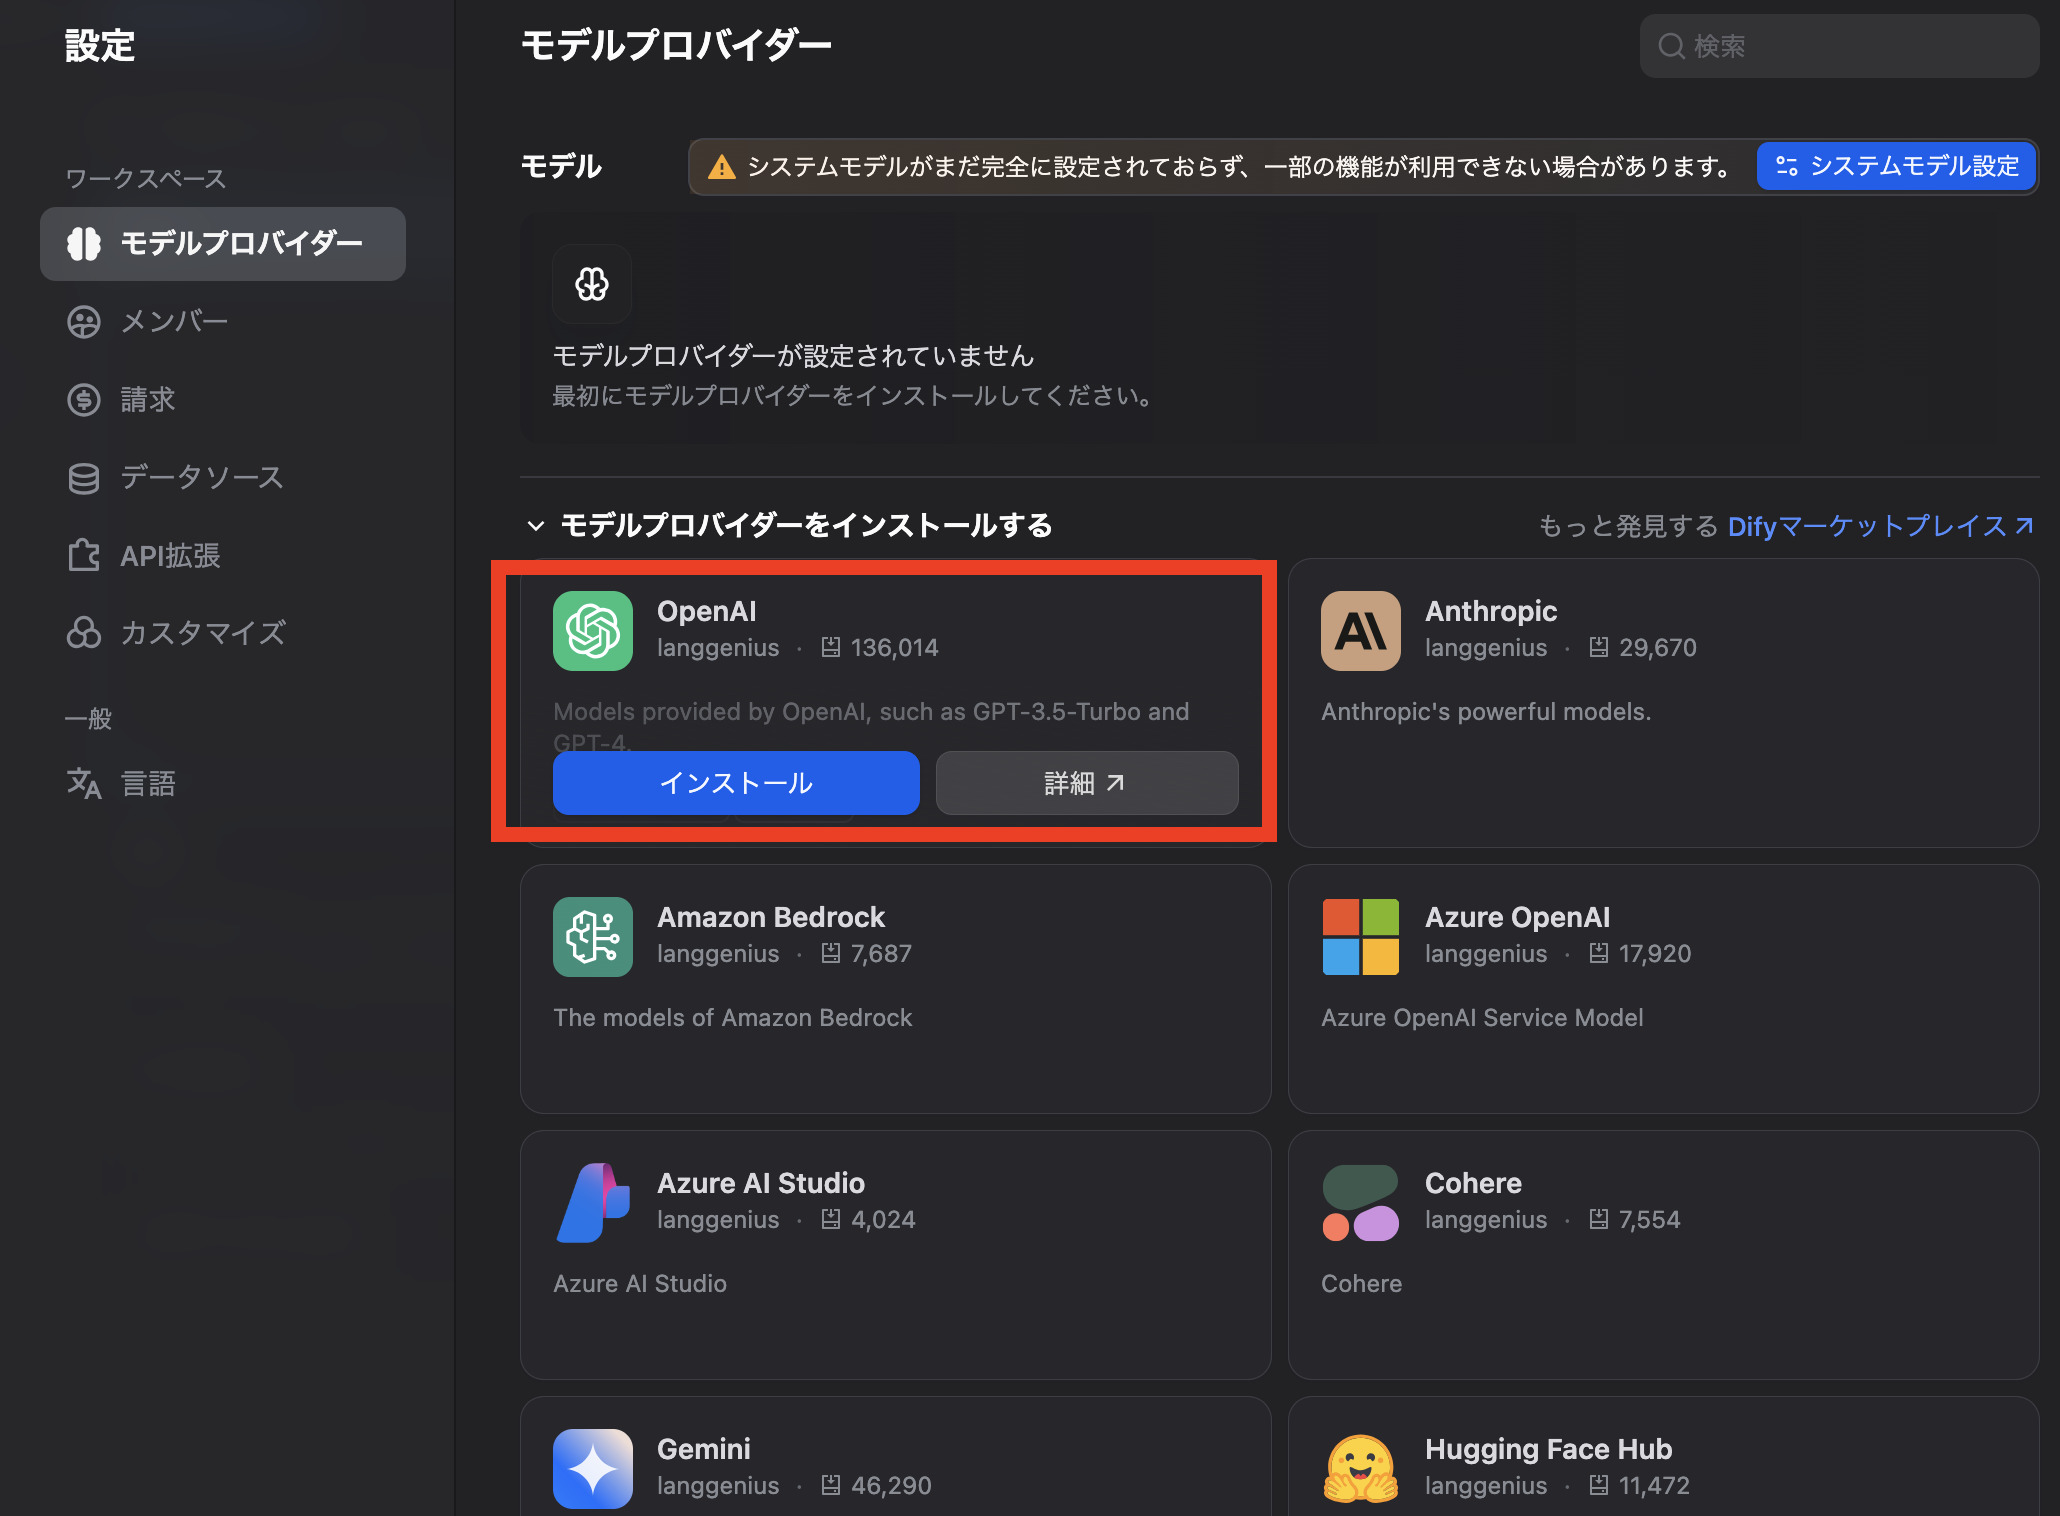Select the Cohere card title
Screen dimensions: 2060x1516
[1473, 1183]
